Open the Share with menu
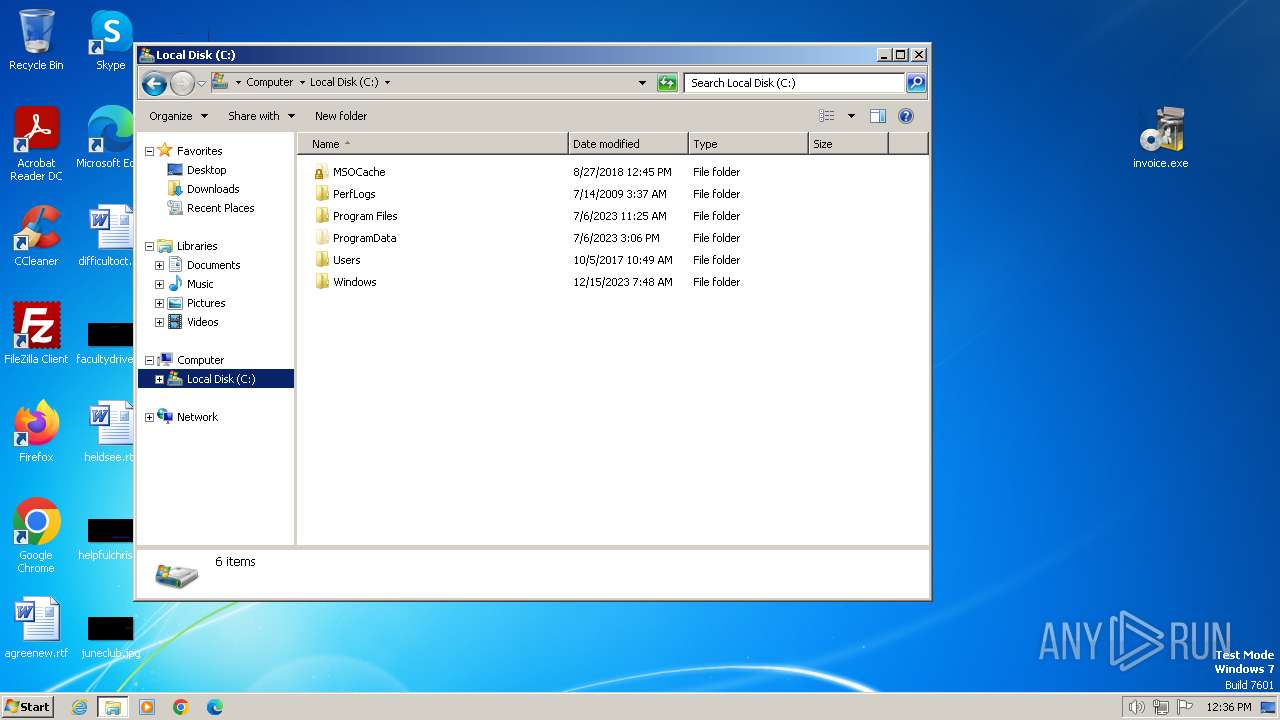This screenshot has width=1280, height=720. click(x=261, y=116)
